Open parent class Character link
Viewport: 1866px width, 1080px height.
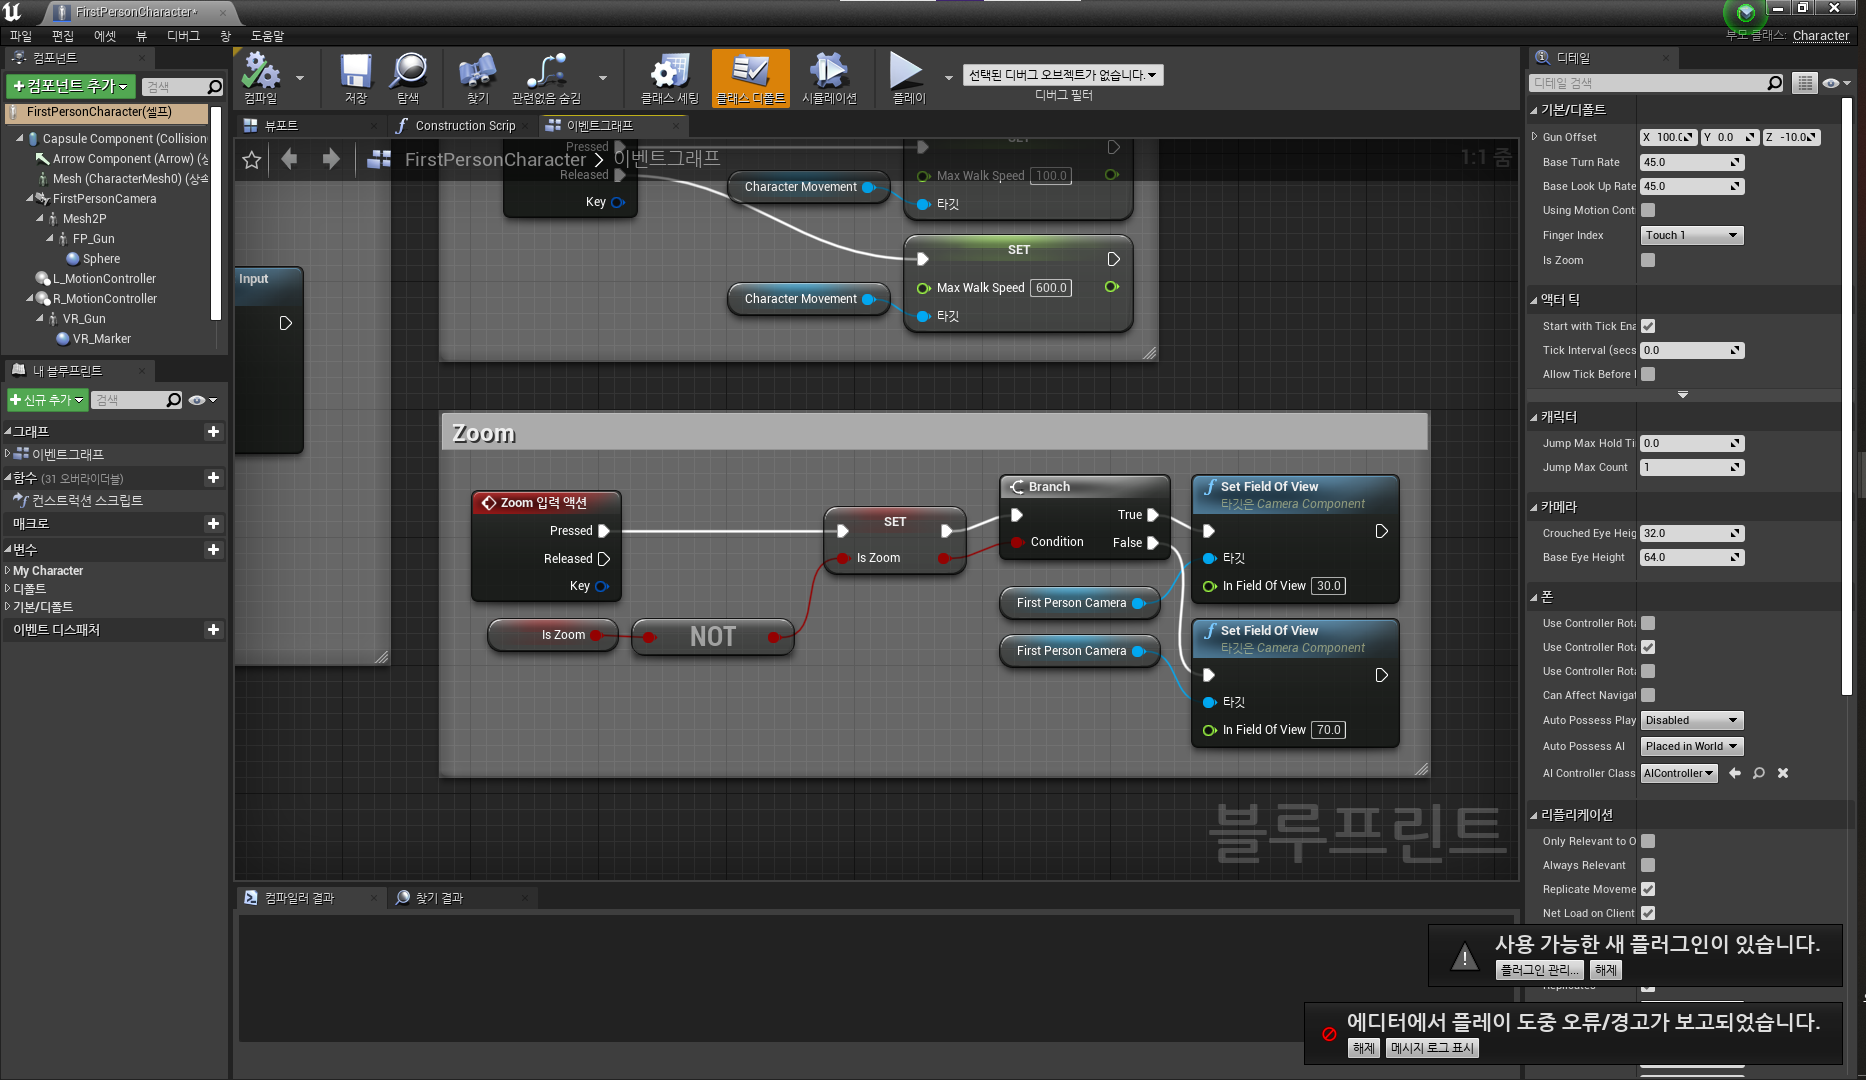[1820, 36]
